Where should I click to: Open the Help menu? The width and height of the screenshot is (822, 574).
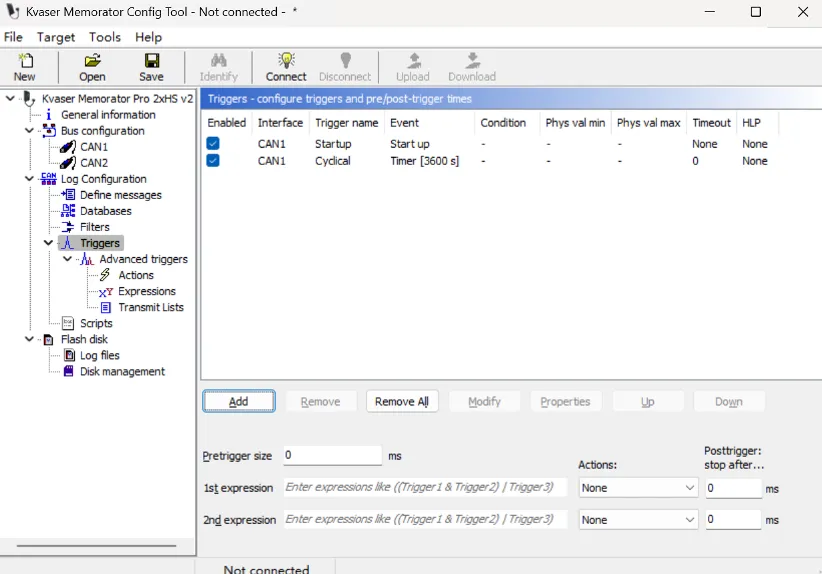[148, 37]
